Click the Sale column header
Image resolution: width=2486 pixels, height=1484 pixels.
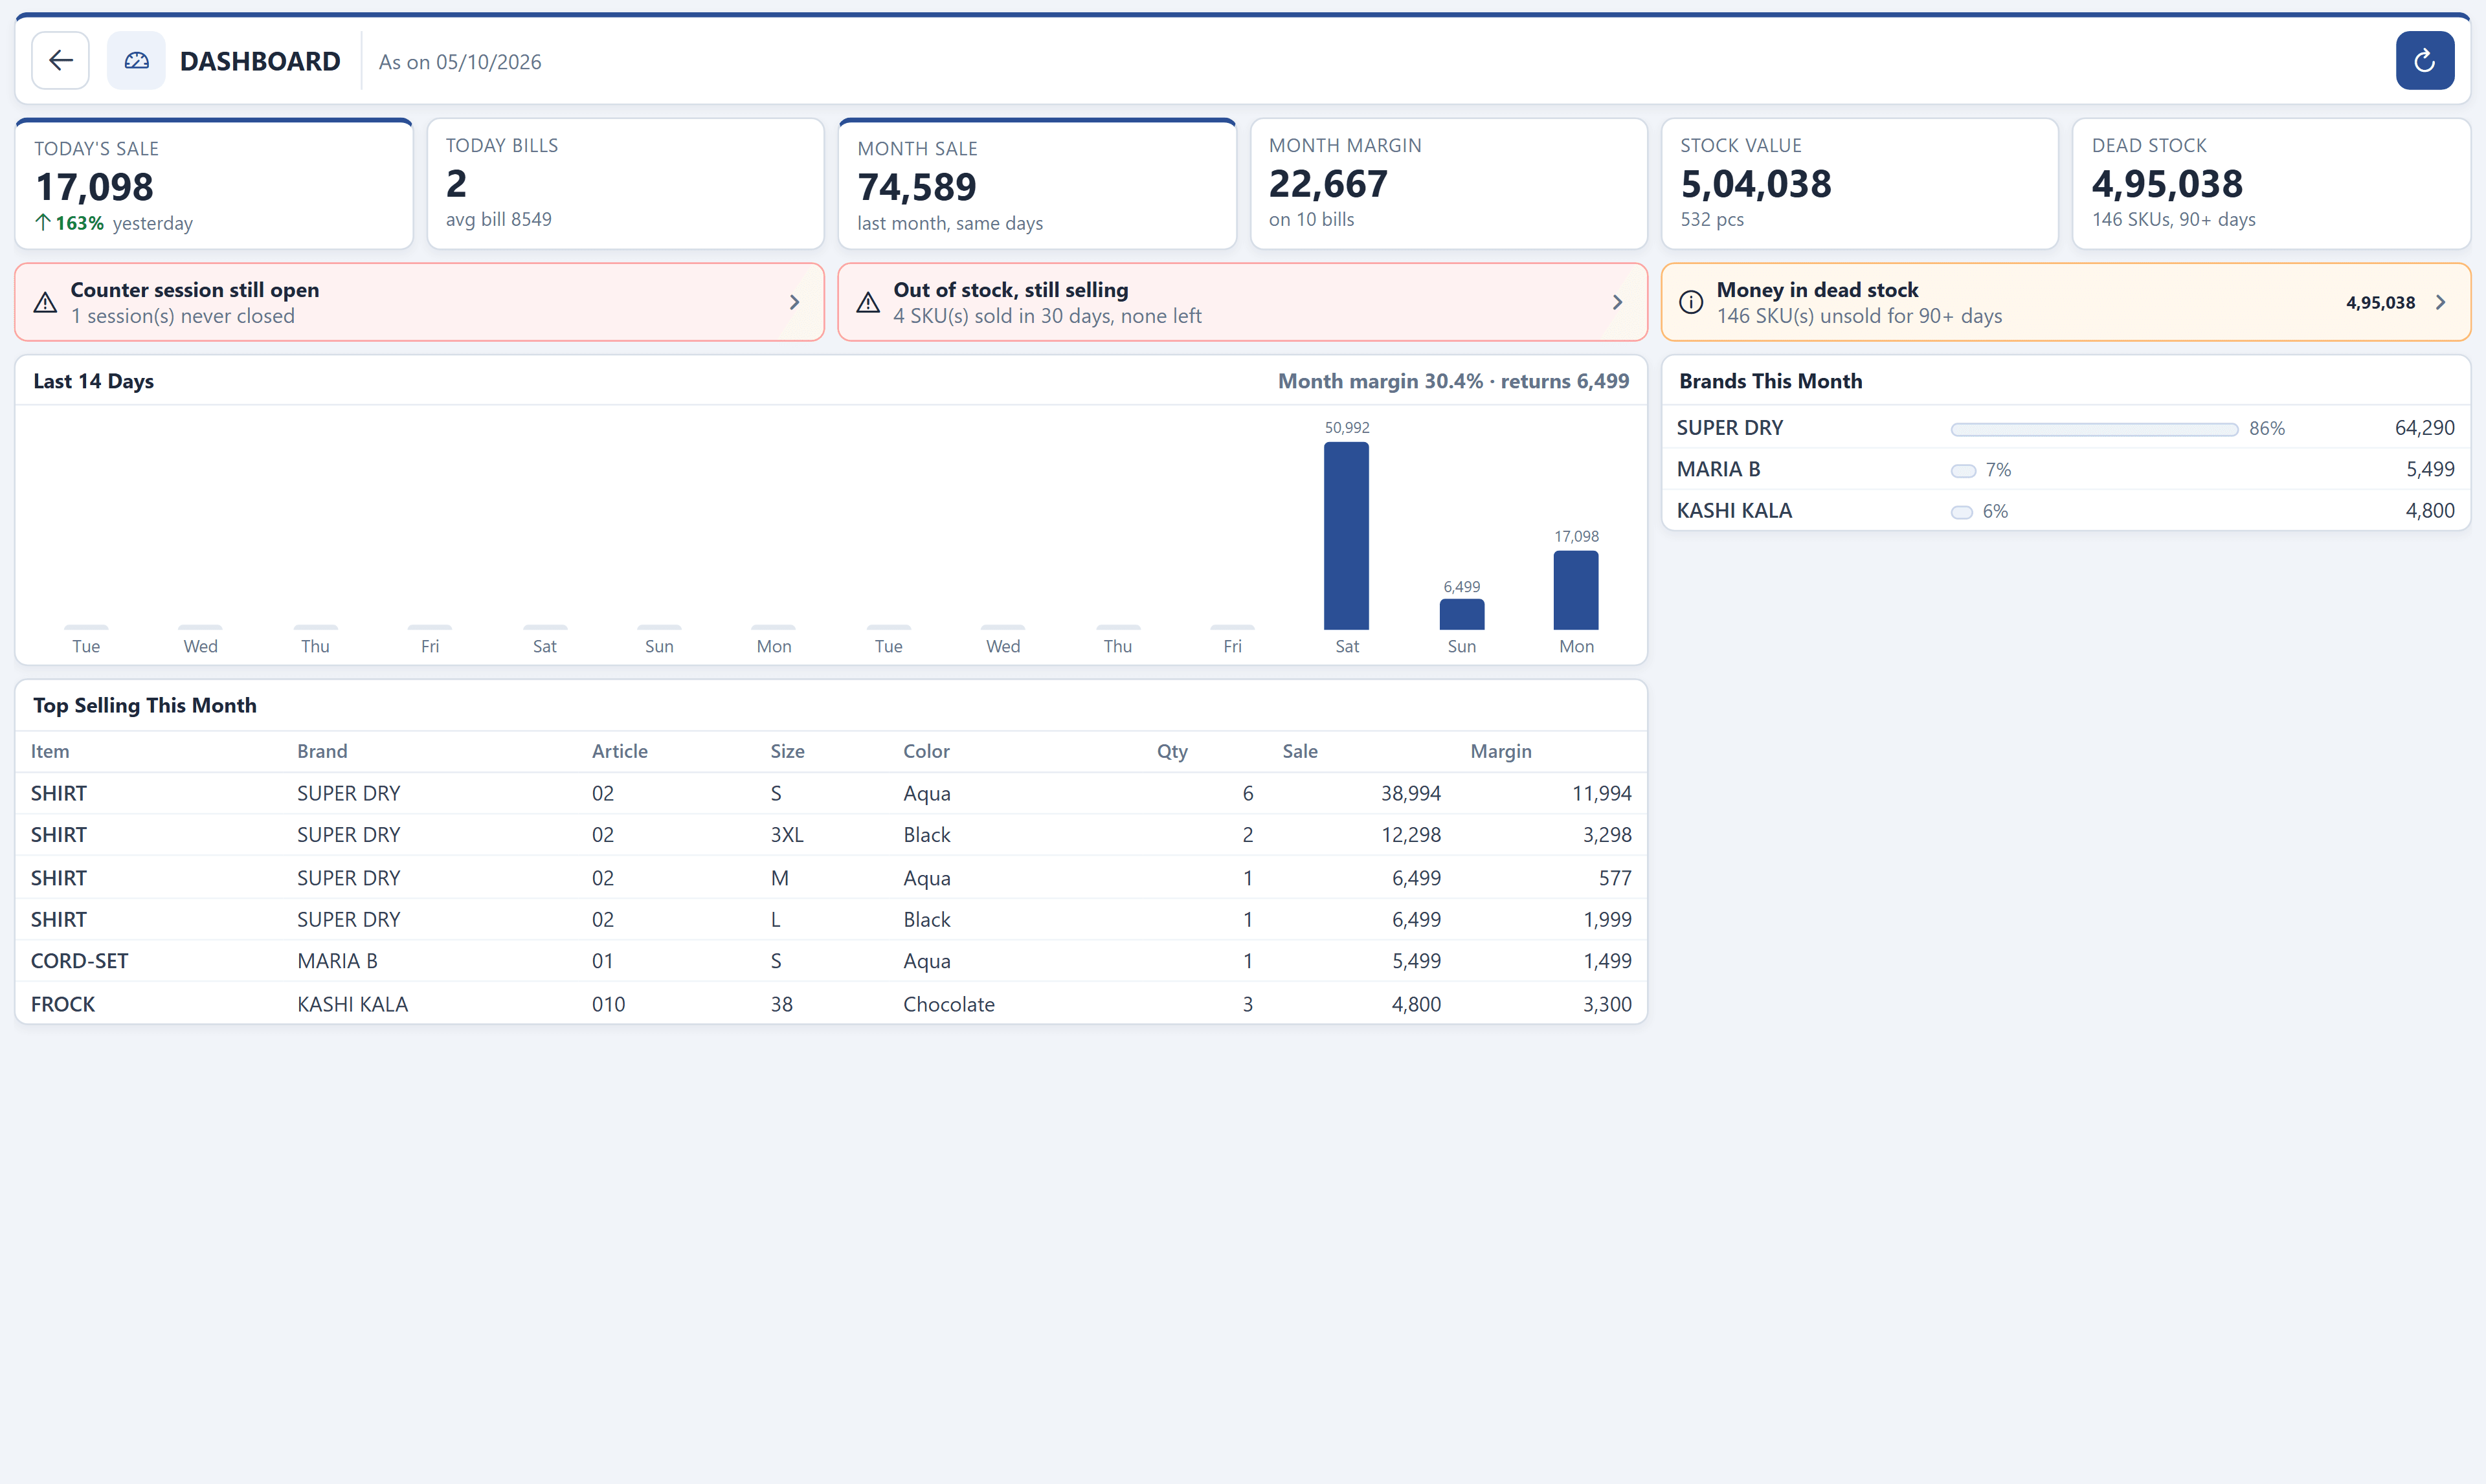click(1300, 751)
